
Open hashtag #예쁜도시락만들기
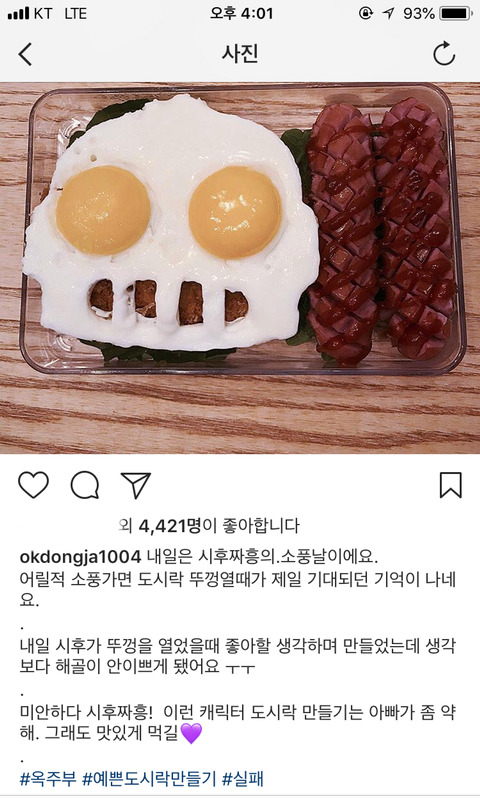149,778
